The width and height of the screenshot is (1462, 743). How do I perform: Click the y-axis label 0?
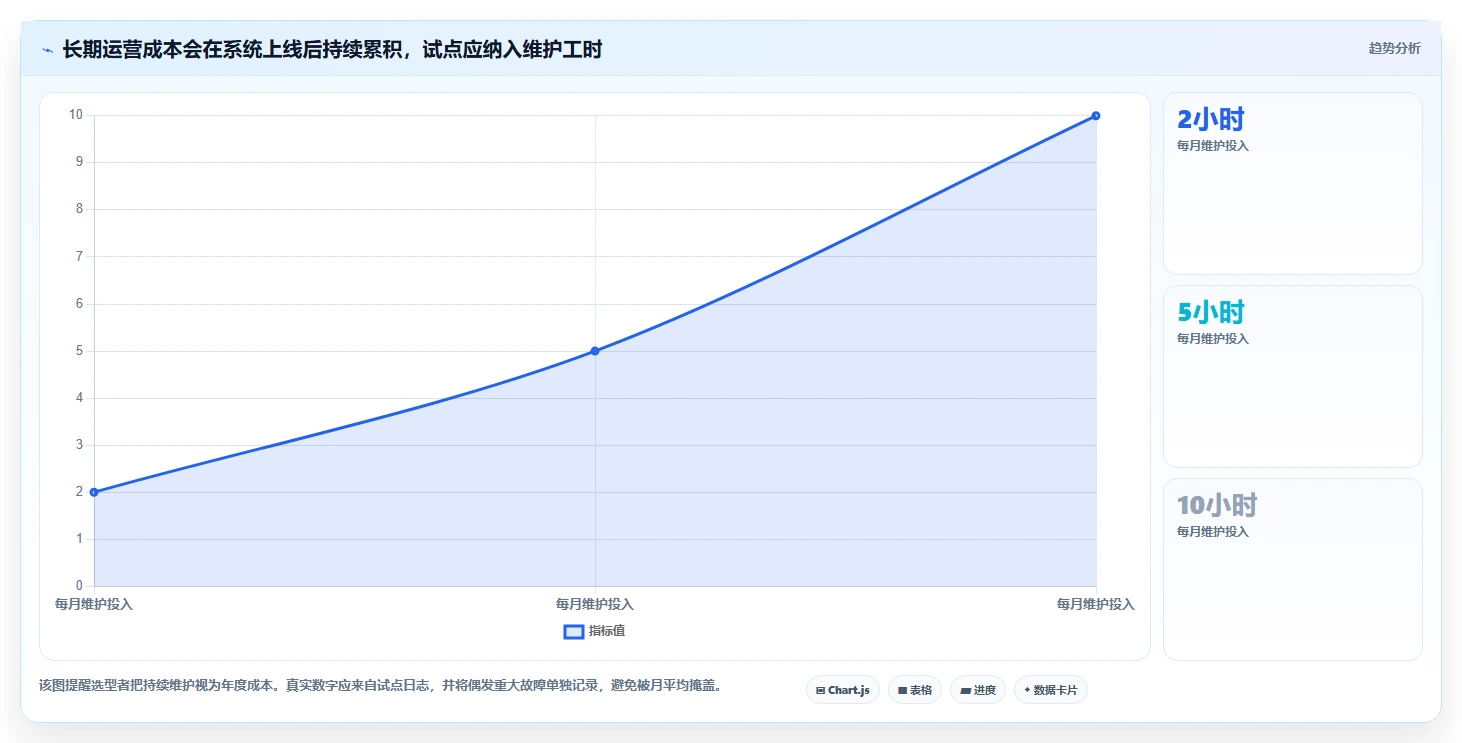click(x=79, y=586)
